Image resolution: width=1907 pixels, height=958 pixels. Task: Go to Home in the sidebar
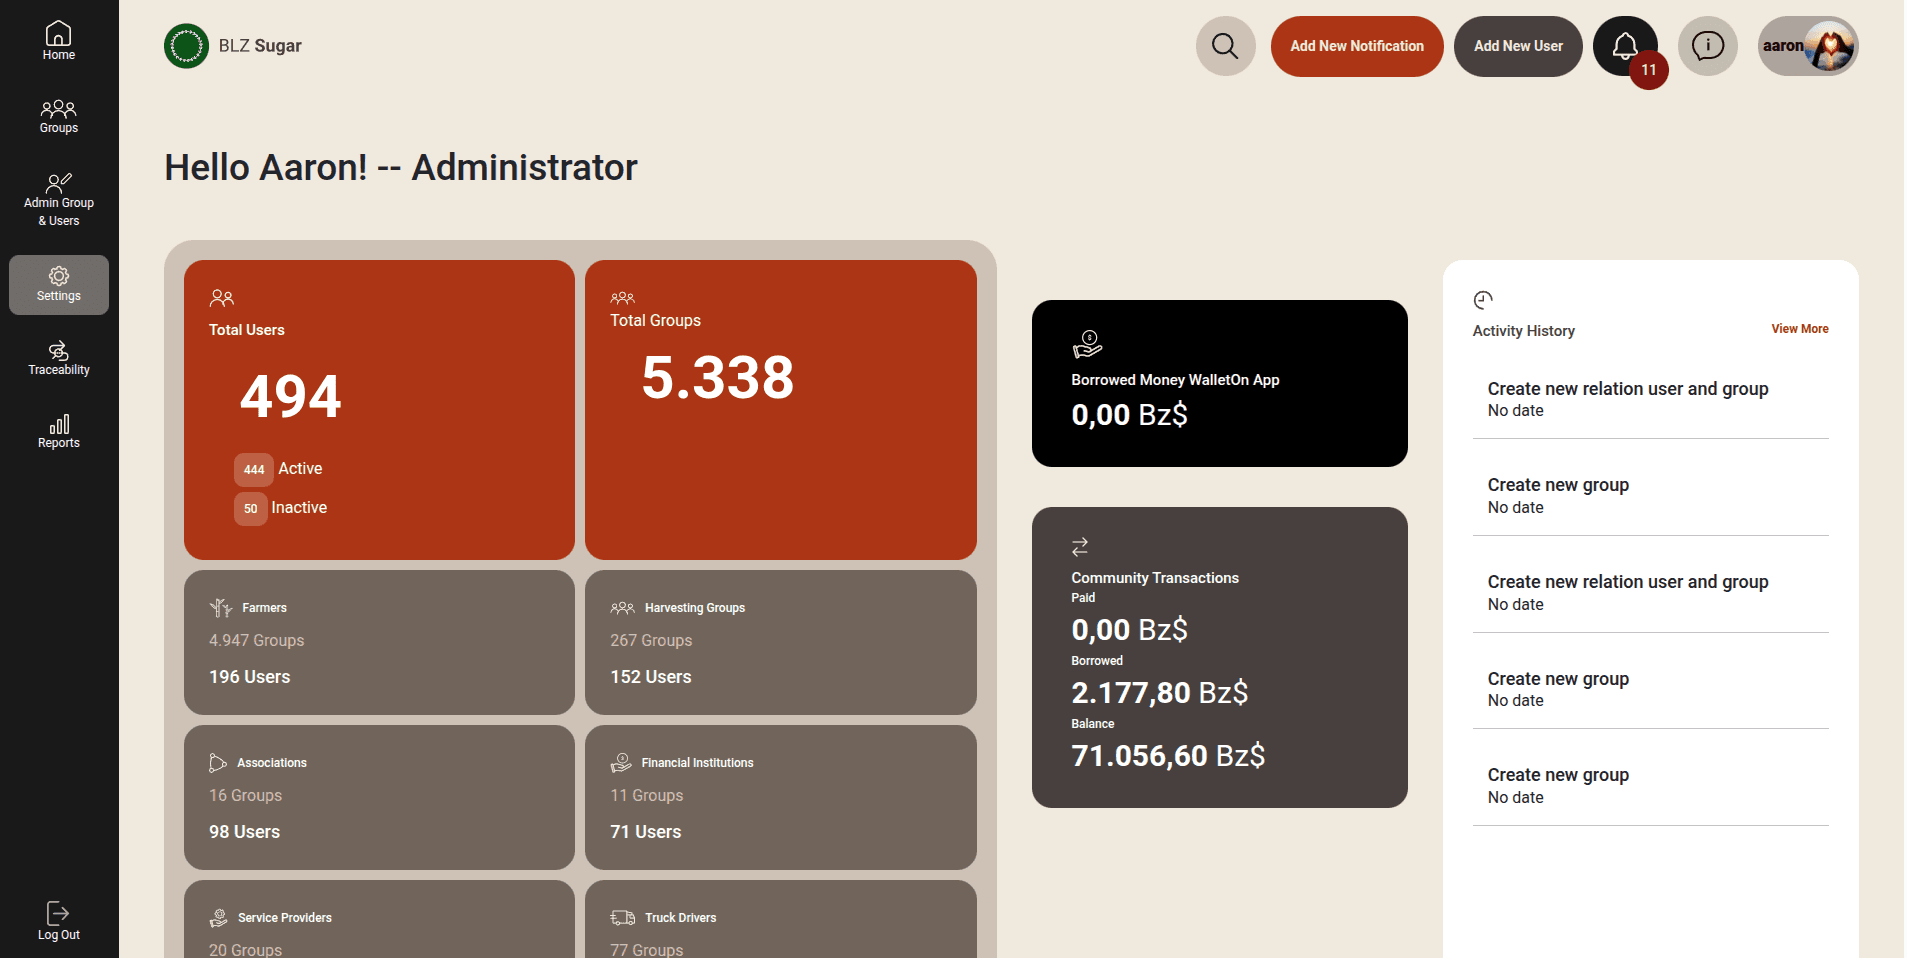click(59, 41)
